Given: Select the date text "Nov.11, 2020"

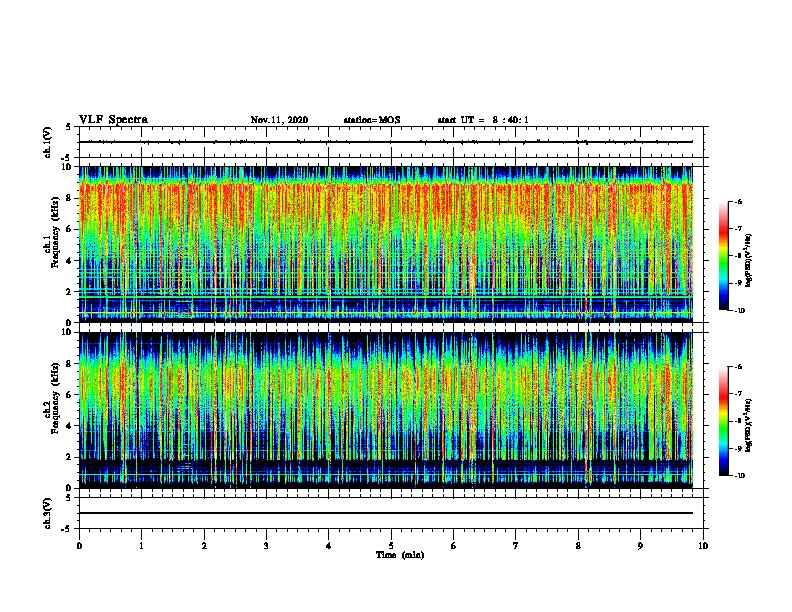Looking at the screenshot, I should (x=279, y=120).
